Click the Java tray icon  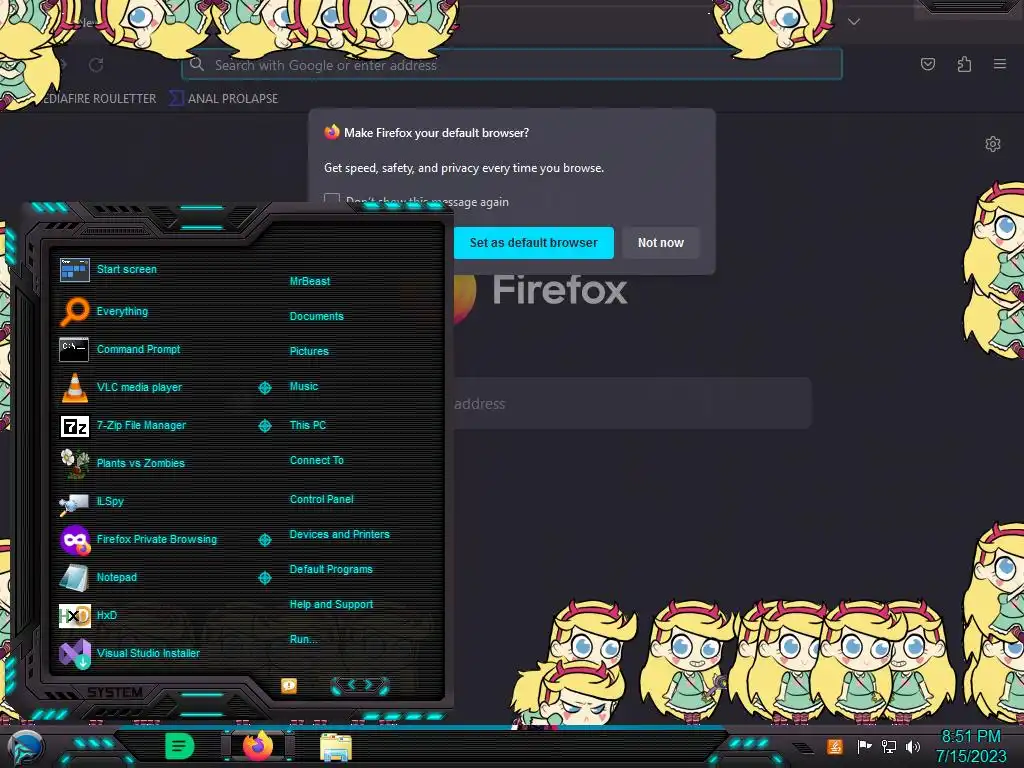click(x=834, y=746)
